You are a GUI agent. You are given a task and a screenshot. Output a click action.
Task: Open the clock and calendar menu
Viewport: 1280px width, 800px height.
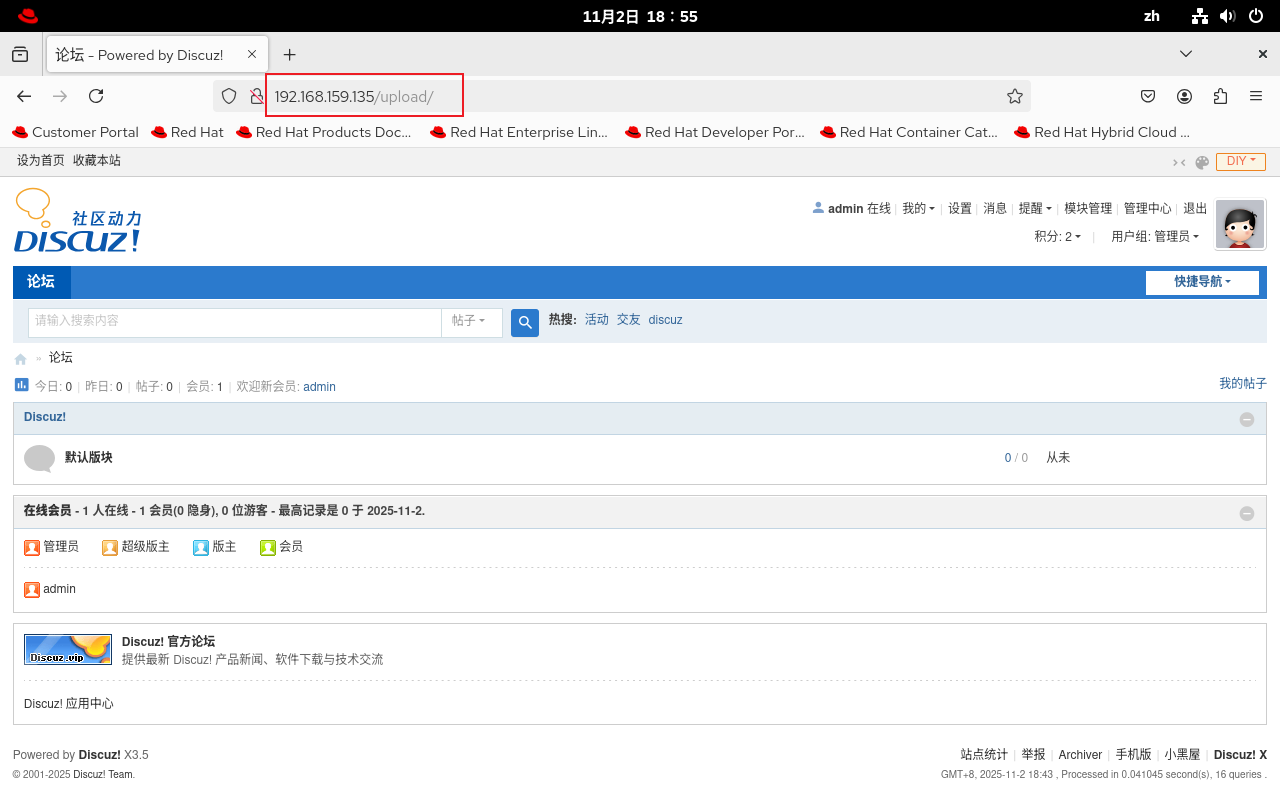(x=640, y=16)
